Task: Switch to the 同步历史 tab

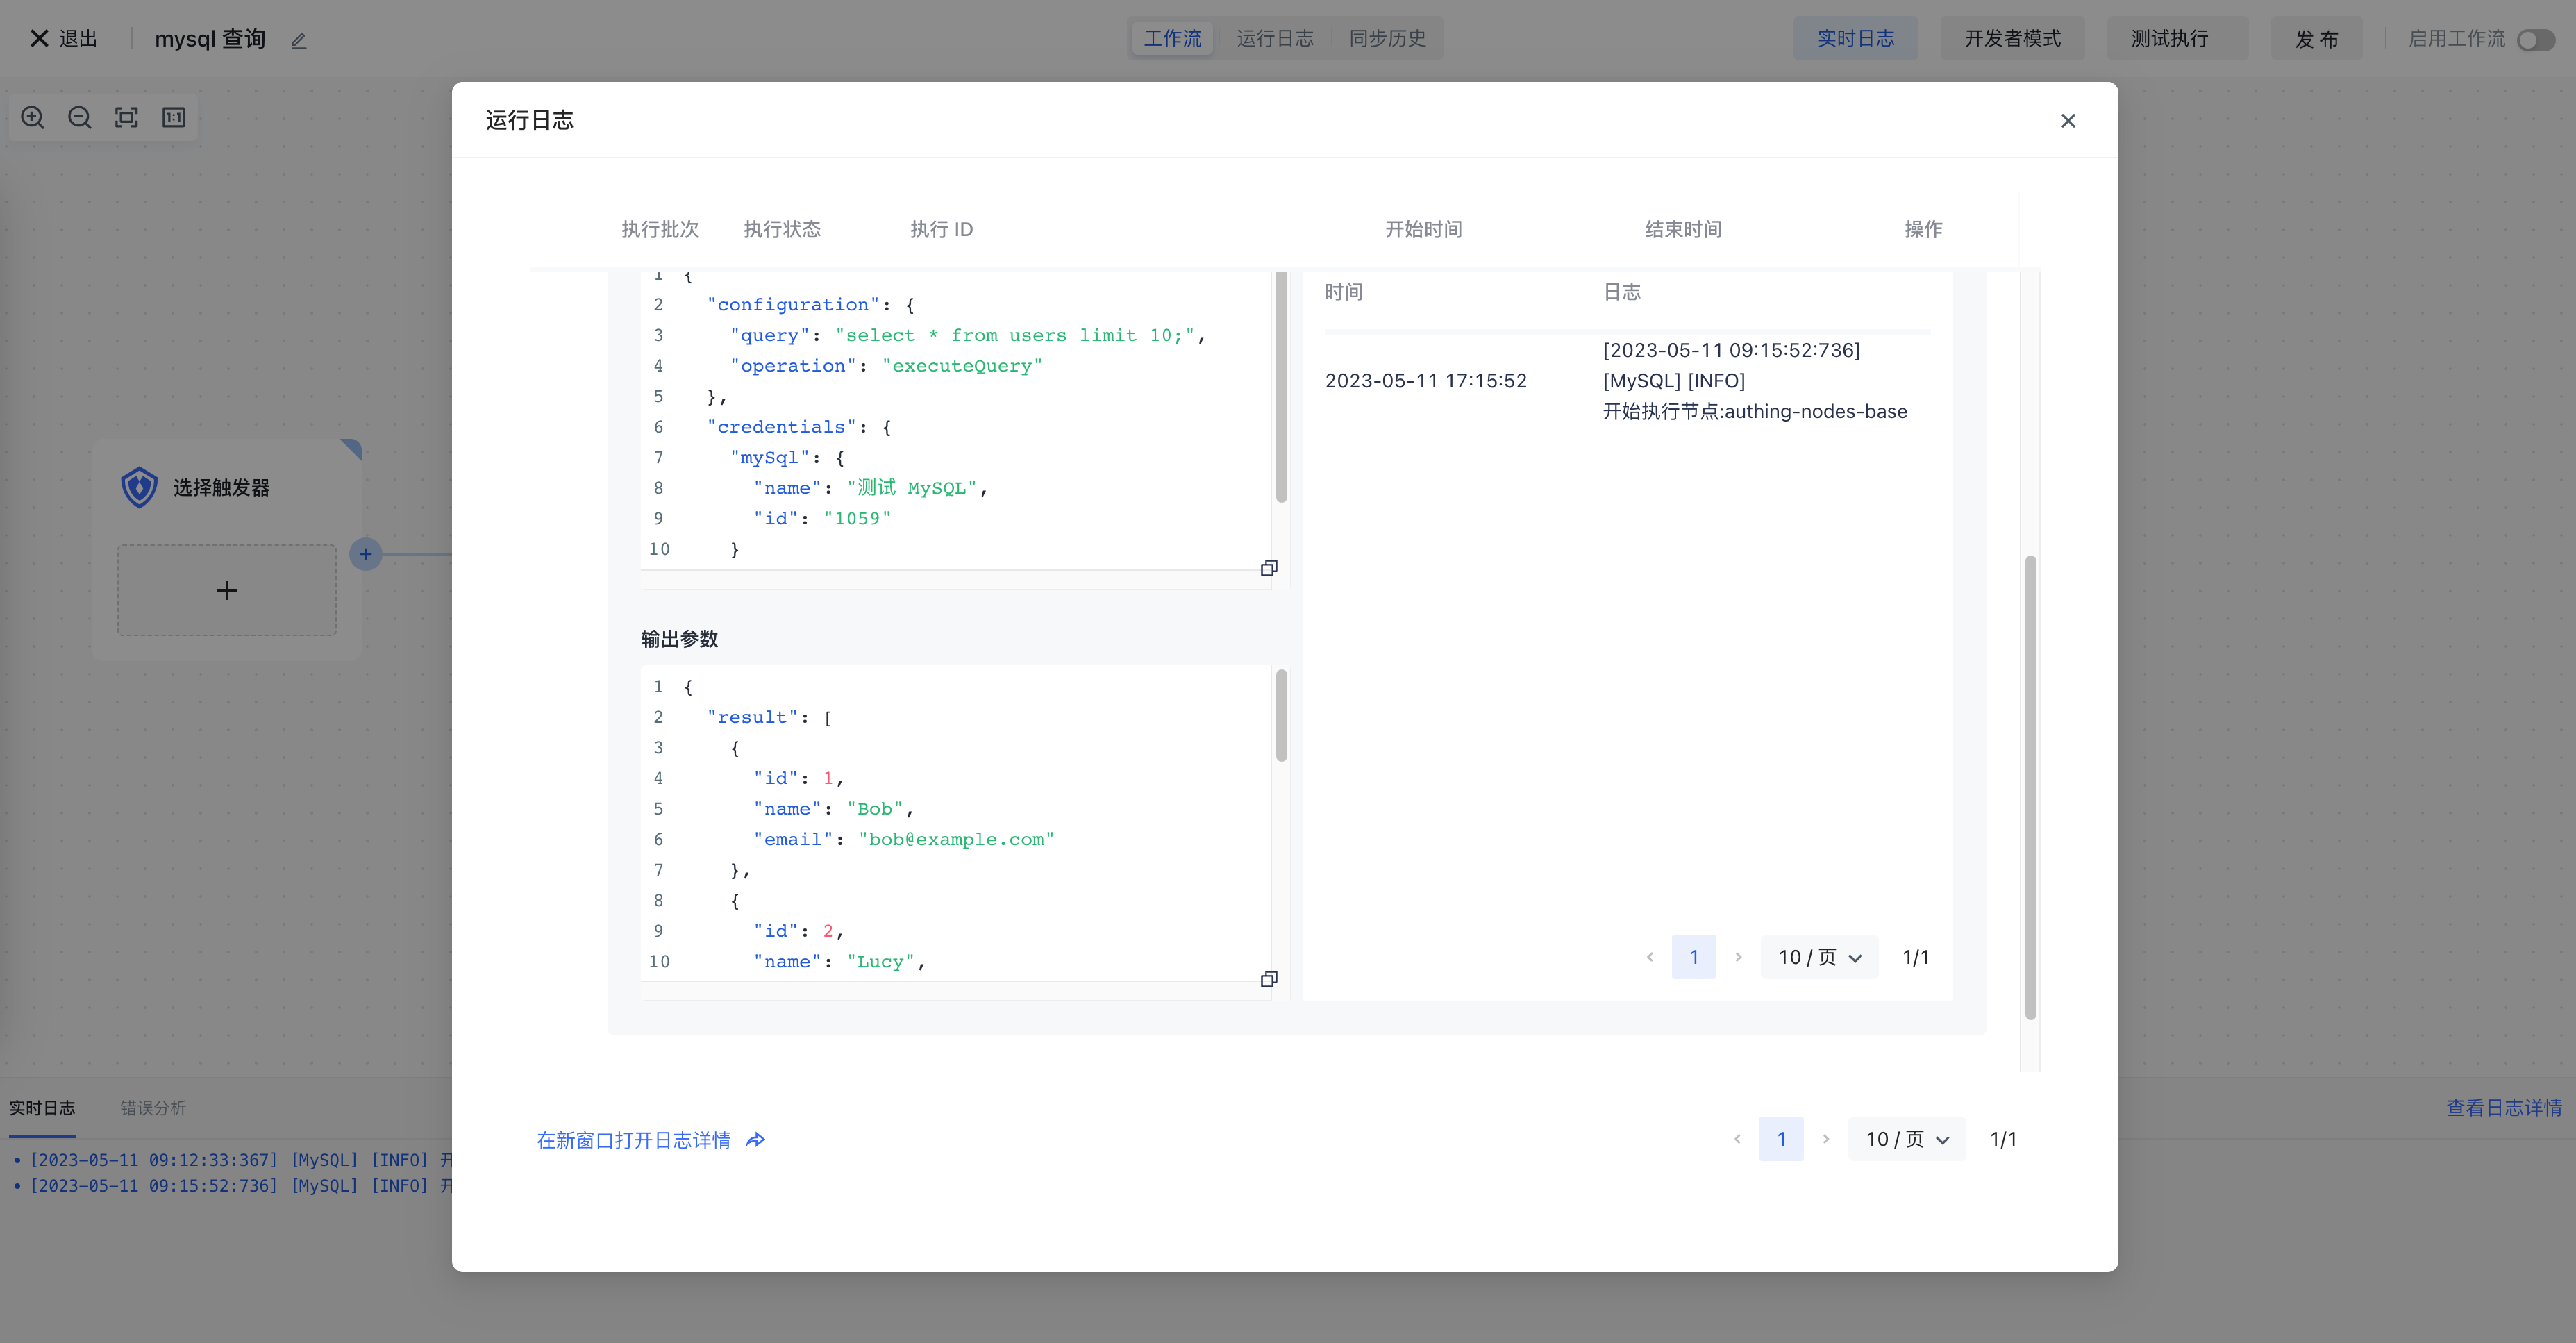Action: pos(1387,39)
